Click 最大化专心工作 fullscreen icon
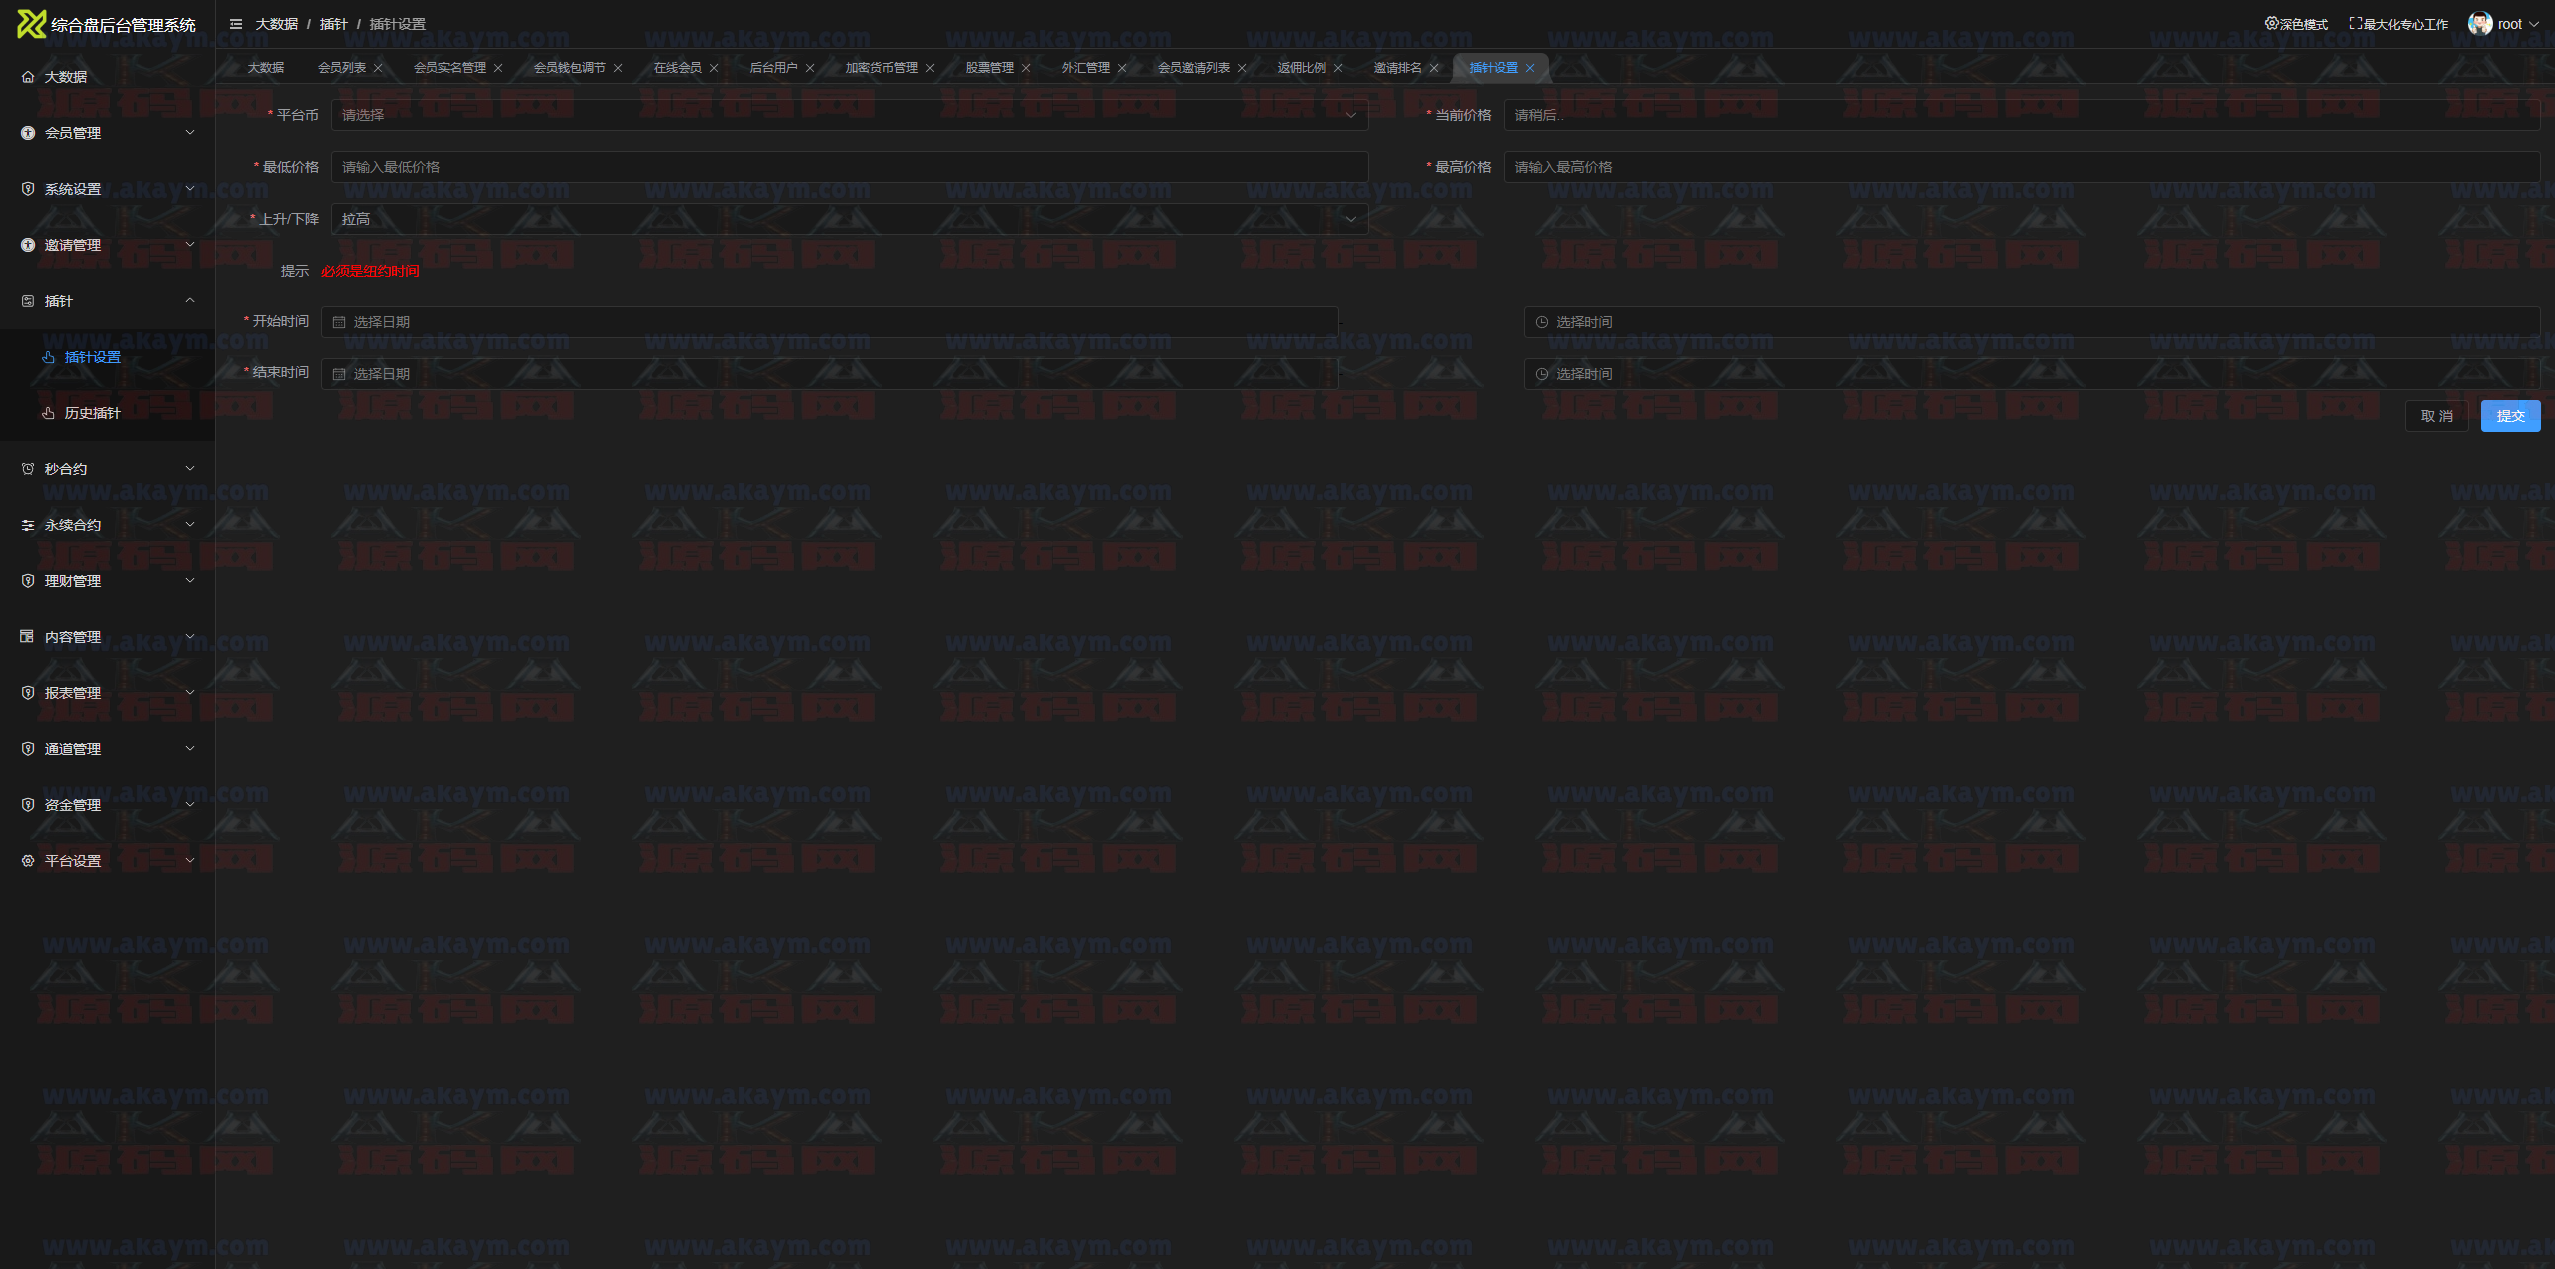 coord(2355,24)
